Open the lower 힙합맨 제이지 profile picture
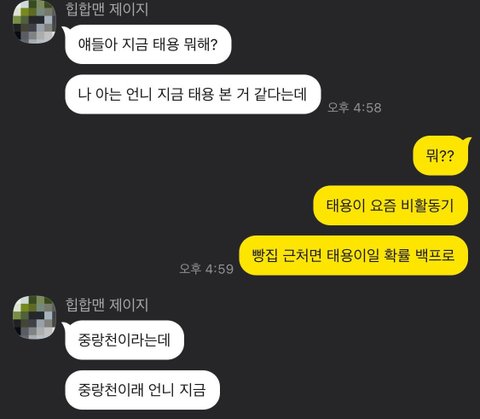 (34, 317)
